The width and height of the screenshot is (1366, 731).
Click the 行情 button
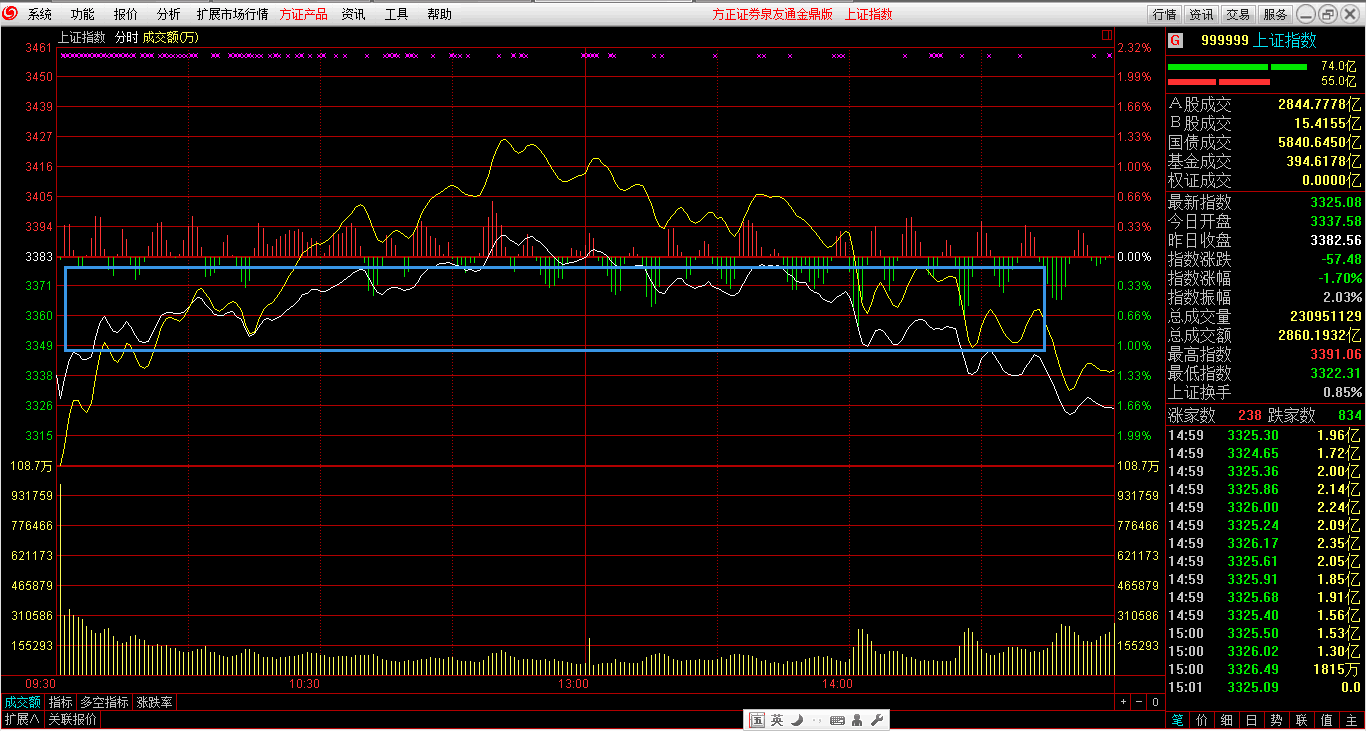[1164, 14]
